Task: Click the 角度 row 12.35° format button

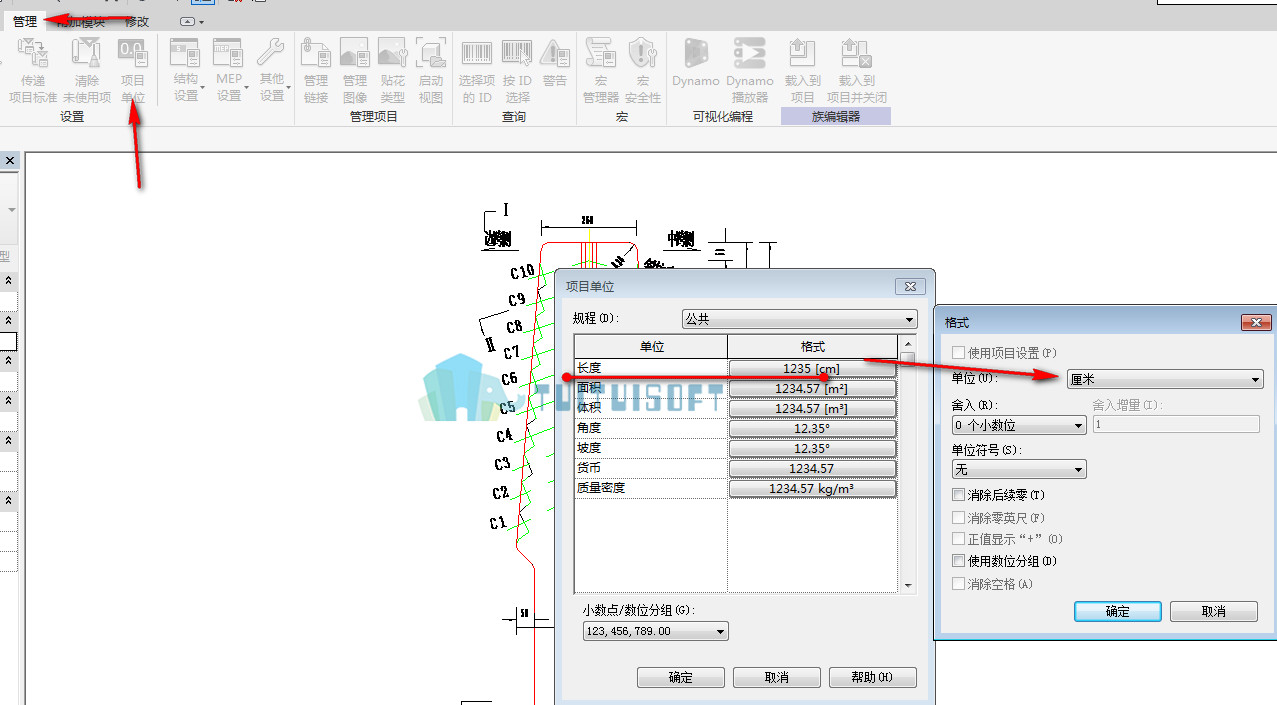Action: coord(812,428)
